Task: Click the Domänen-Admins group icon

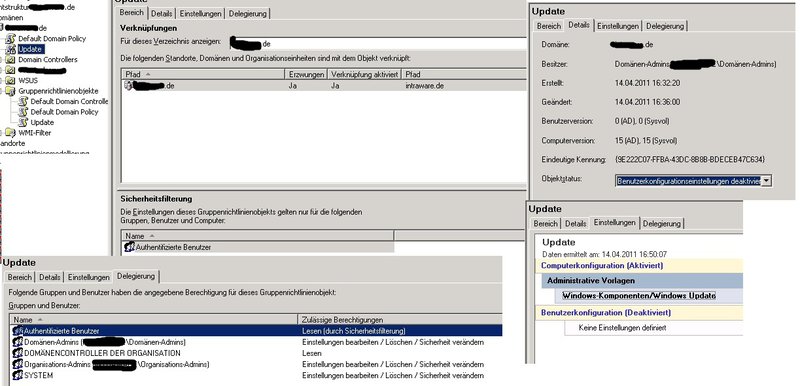Action: tap(18, 342)
